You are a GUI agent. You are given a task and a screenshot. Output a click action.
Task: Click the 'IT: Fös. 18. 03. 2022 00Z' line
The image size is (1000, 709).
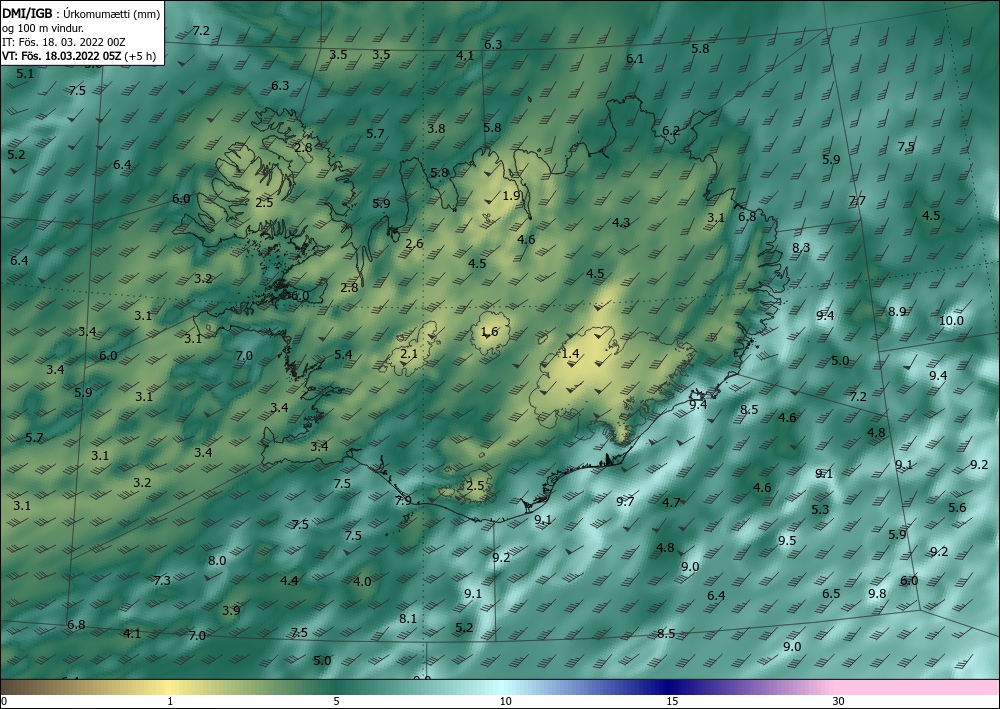click(63, 42)
